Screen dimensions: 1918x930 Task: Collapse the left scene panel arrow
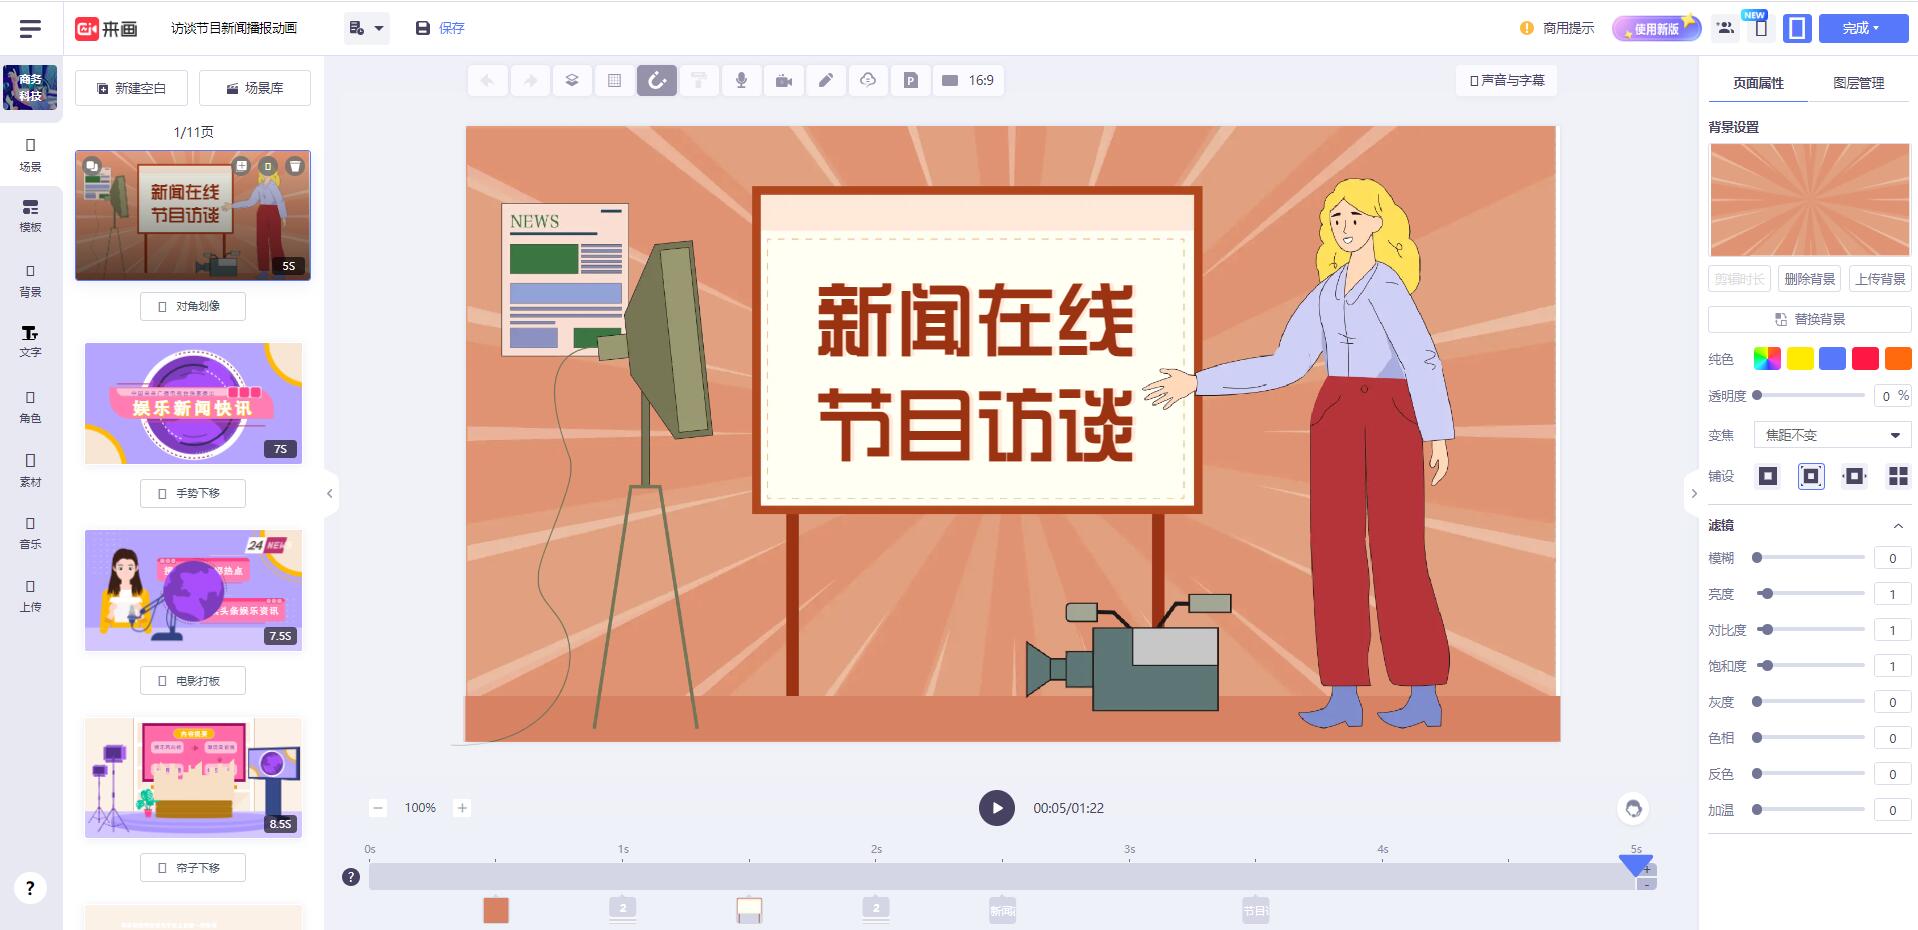pyautogui.click(x=330, y=493)
